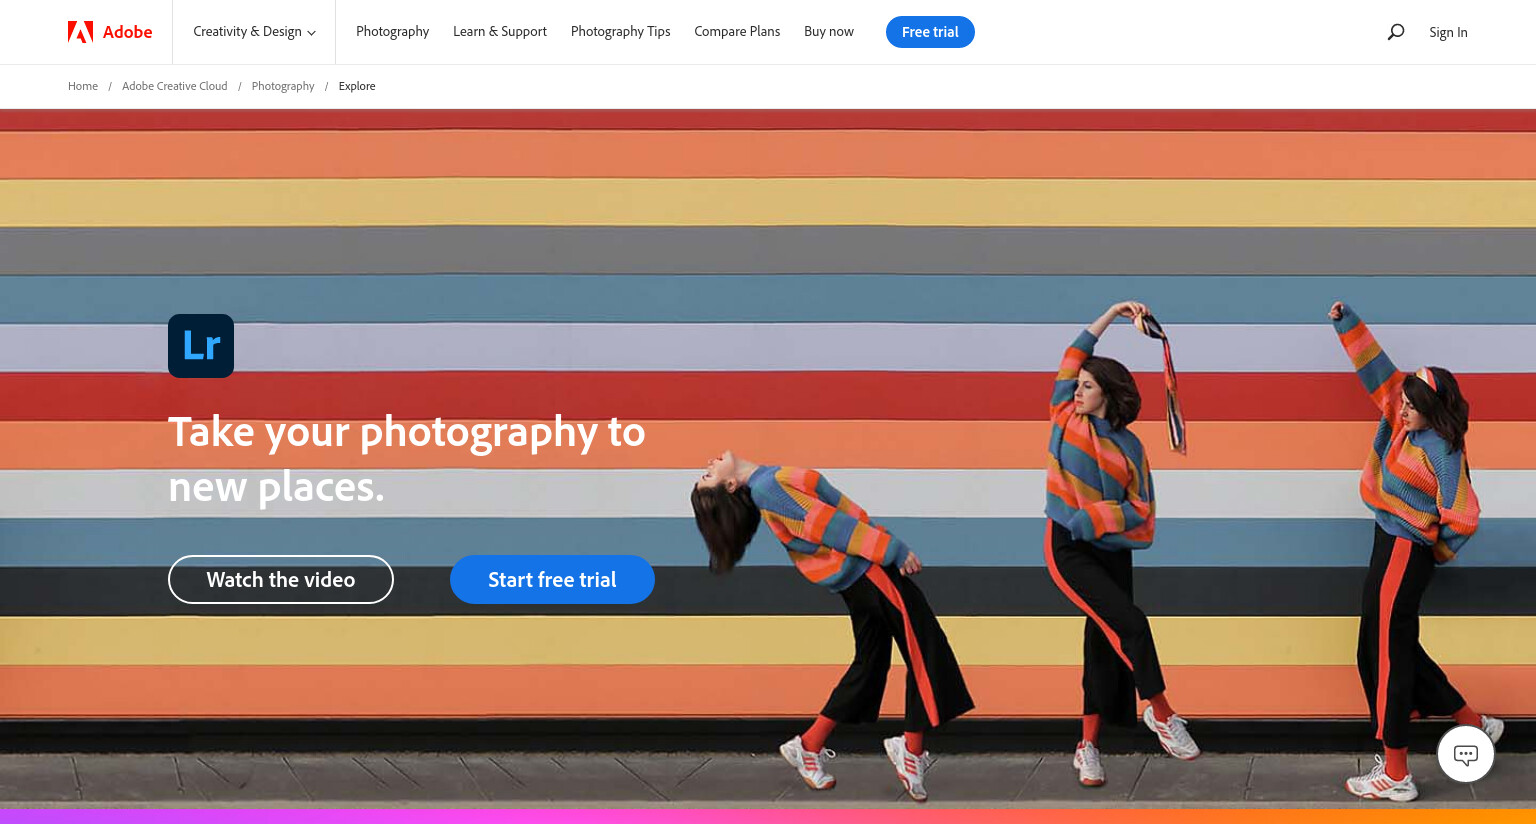Screen dimensions: 1536x824
Task: Choose Buy now in the top bar
Action: point(829,32)
